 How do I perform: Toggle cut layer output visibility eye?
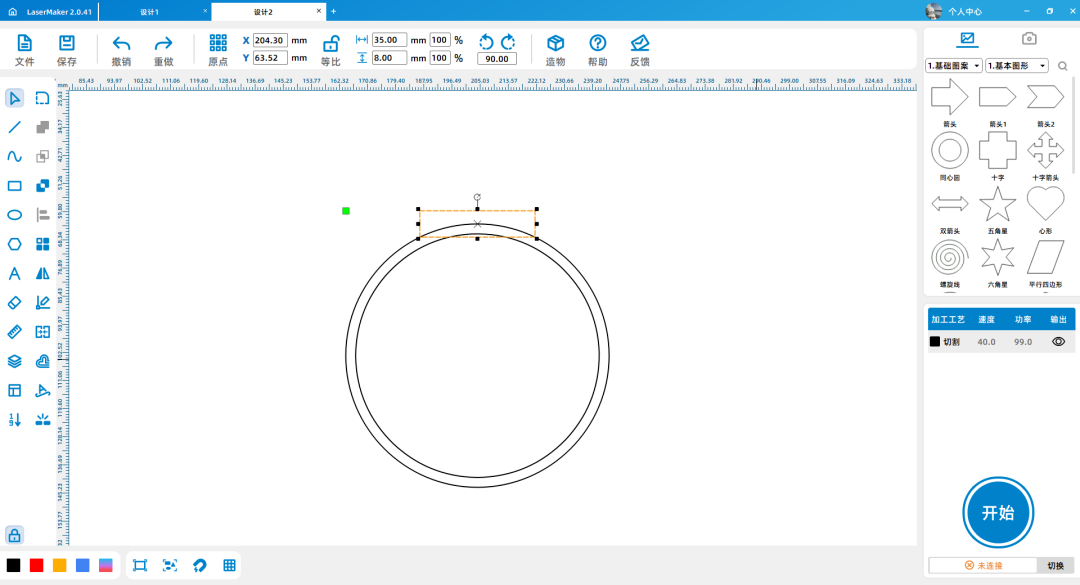click(1058, 341)
